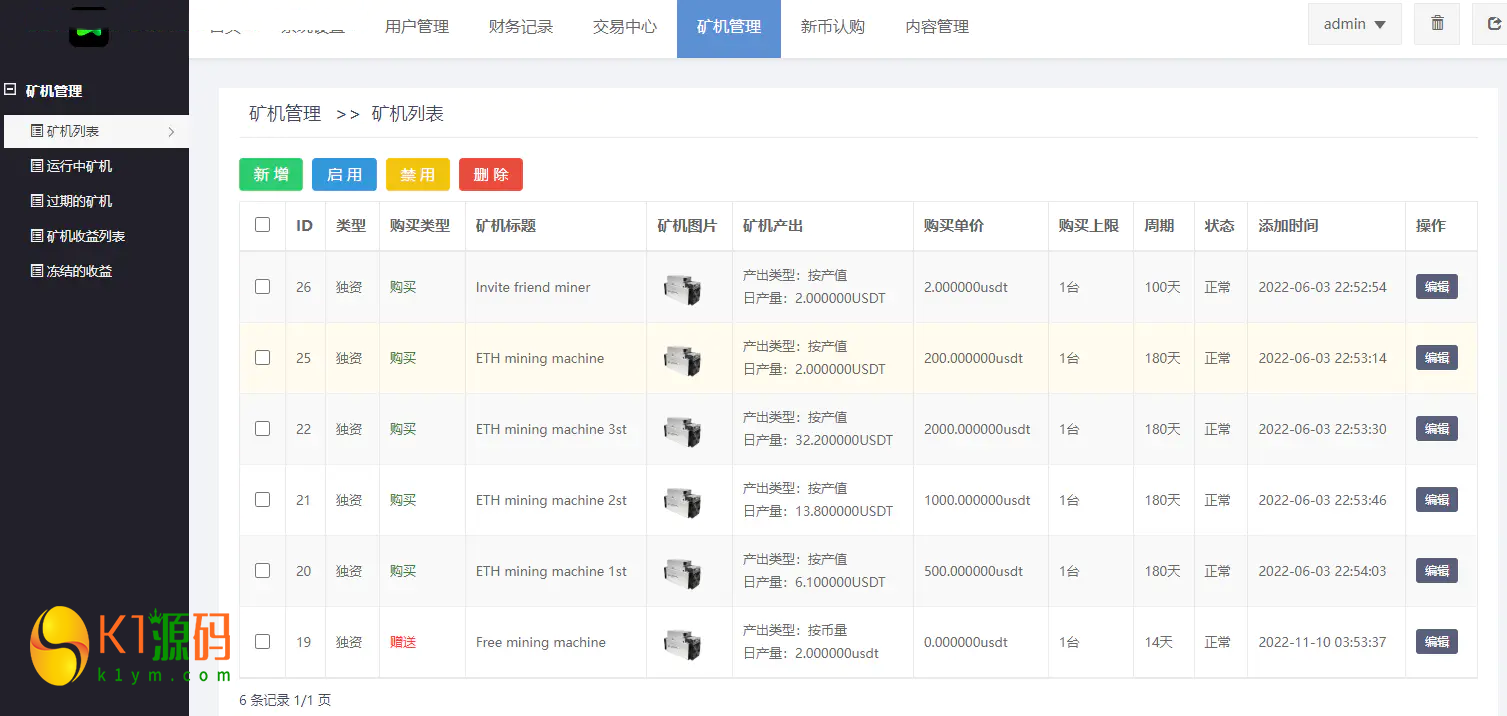The height and width of the screenshot is (716, 1507).
Task: Click the trash icon in top bar
Action: pos(1437,24)
